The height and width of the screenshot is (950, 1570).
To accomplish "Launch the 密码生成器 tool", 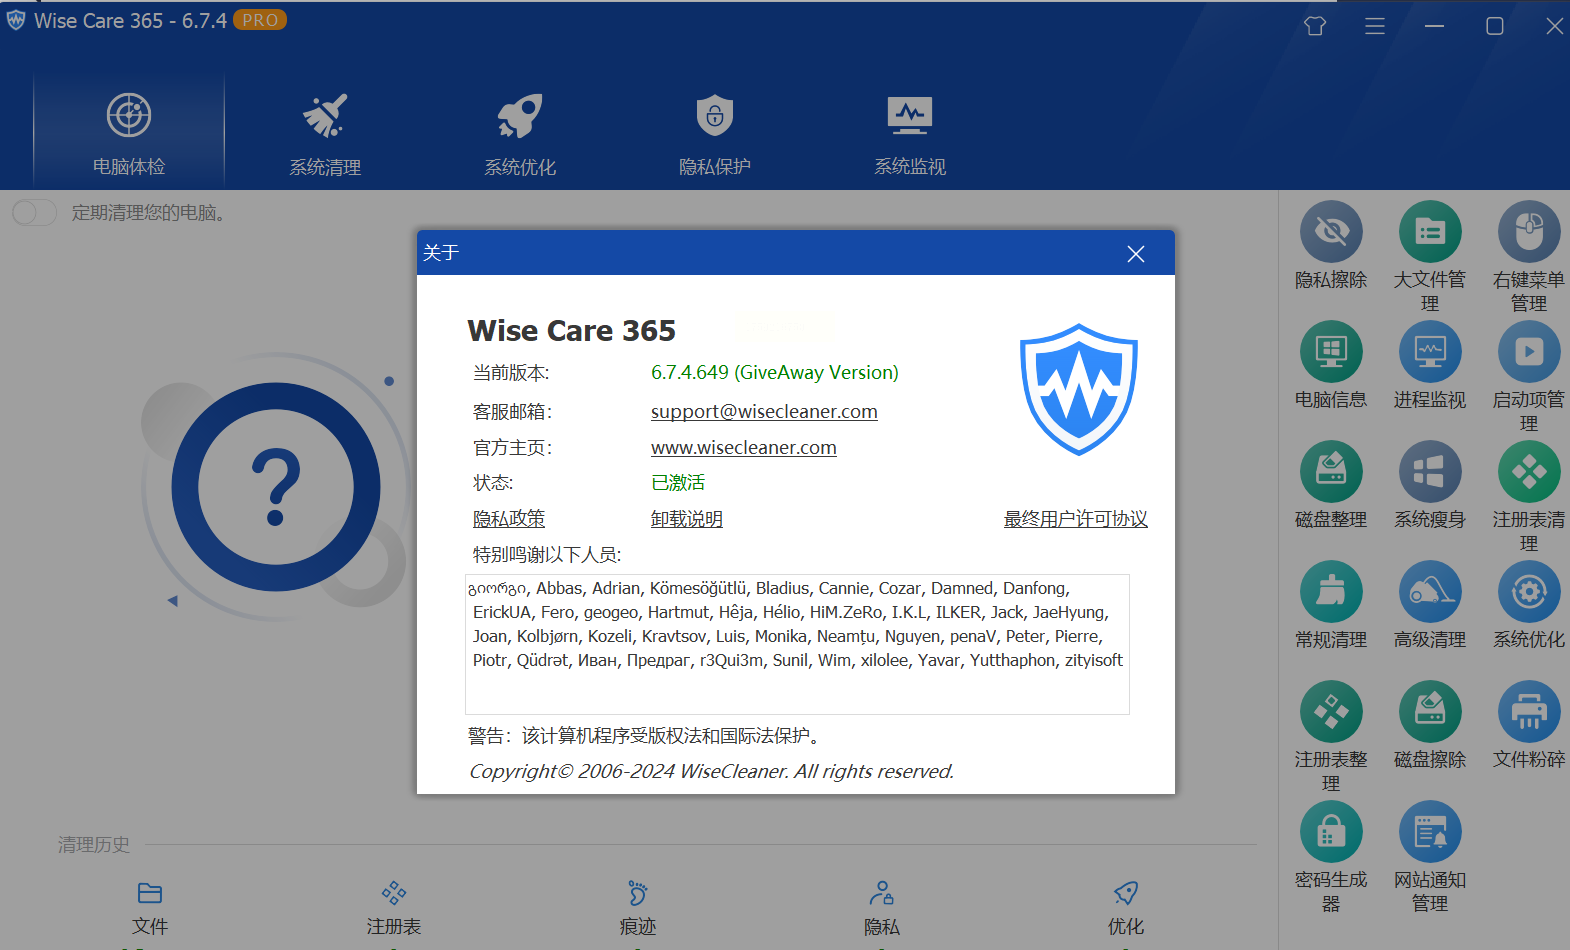I will pyautogui.click(x=1331, y=857).
